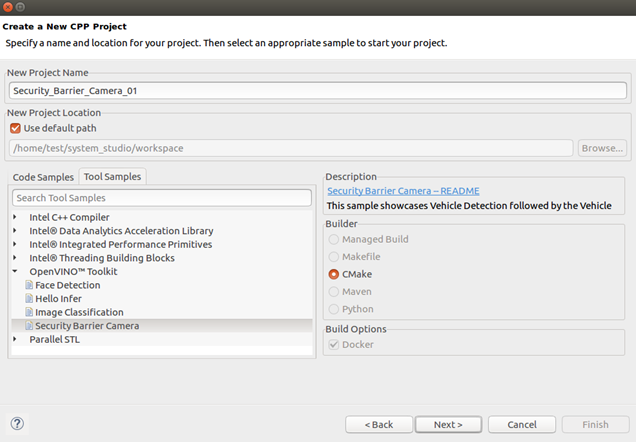Open the Security Barrier Camera – README link
The width and height of the screenshot is (636, 442).
(x=403, y=191)
